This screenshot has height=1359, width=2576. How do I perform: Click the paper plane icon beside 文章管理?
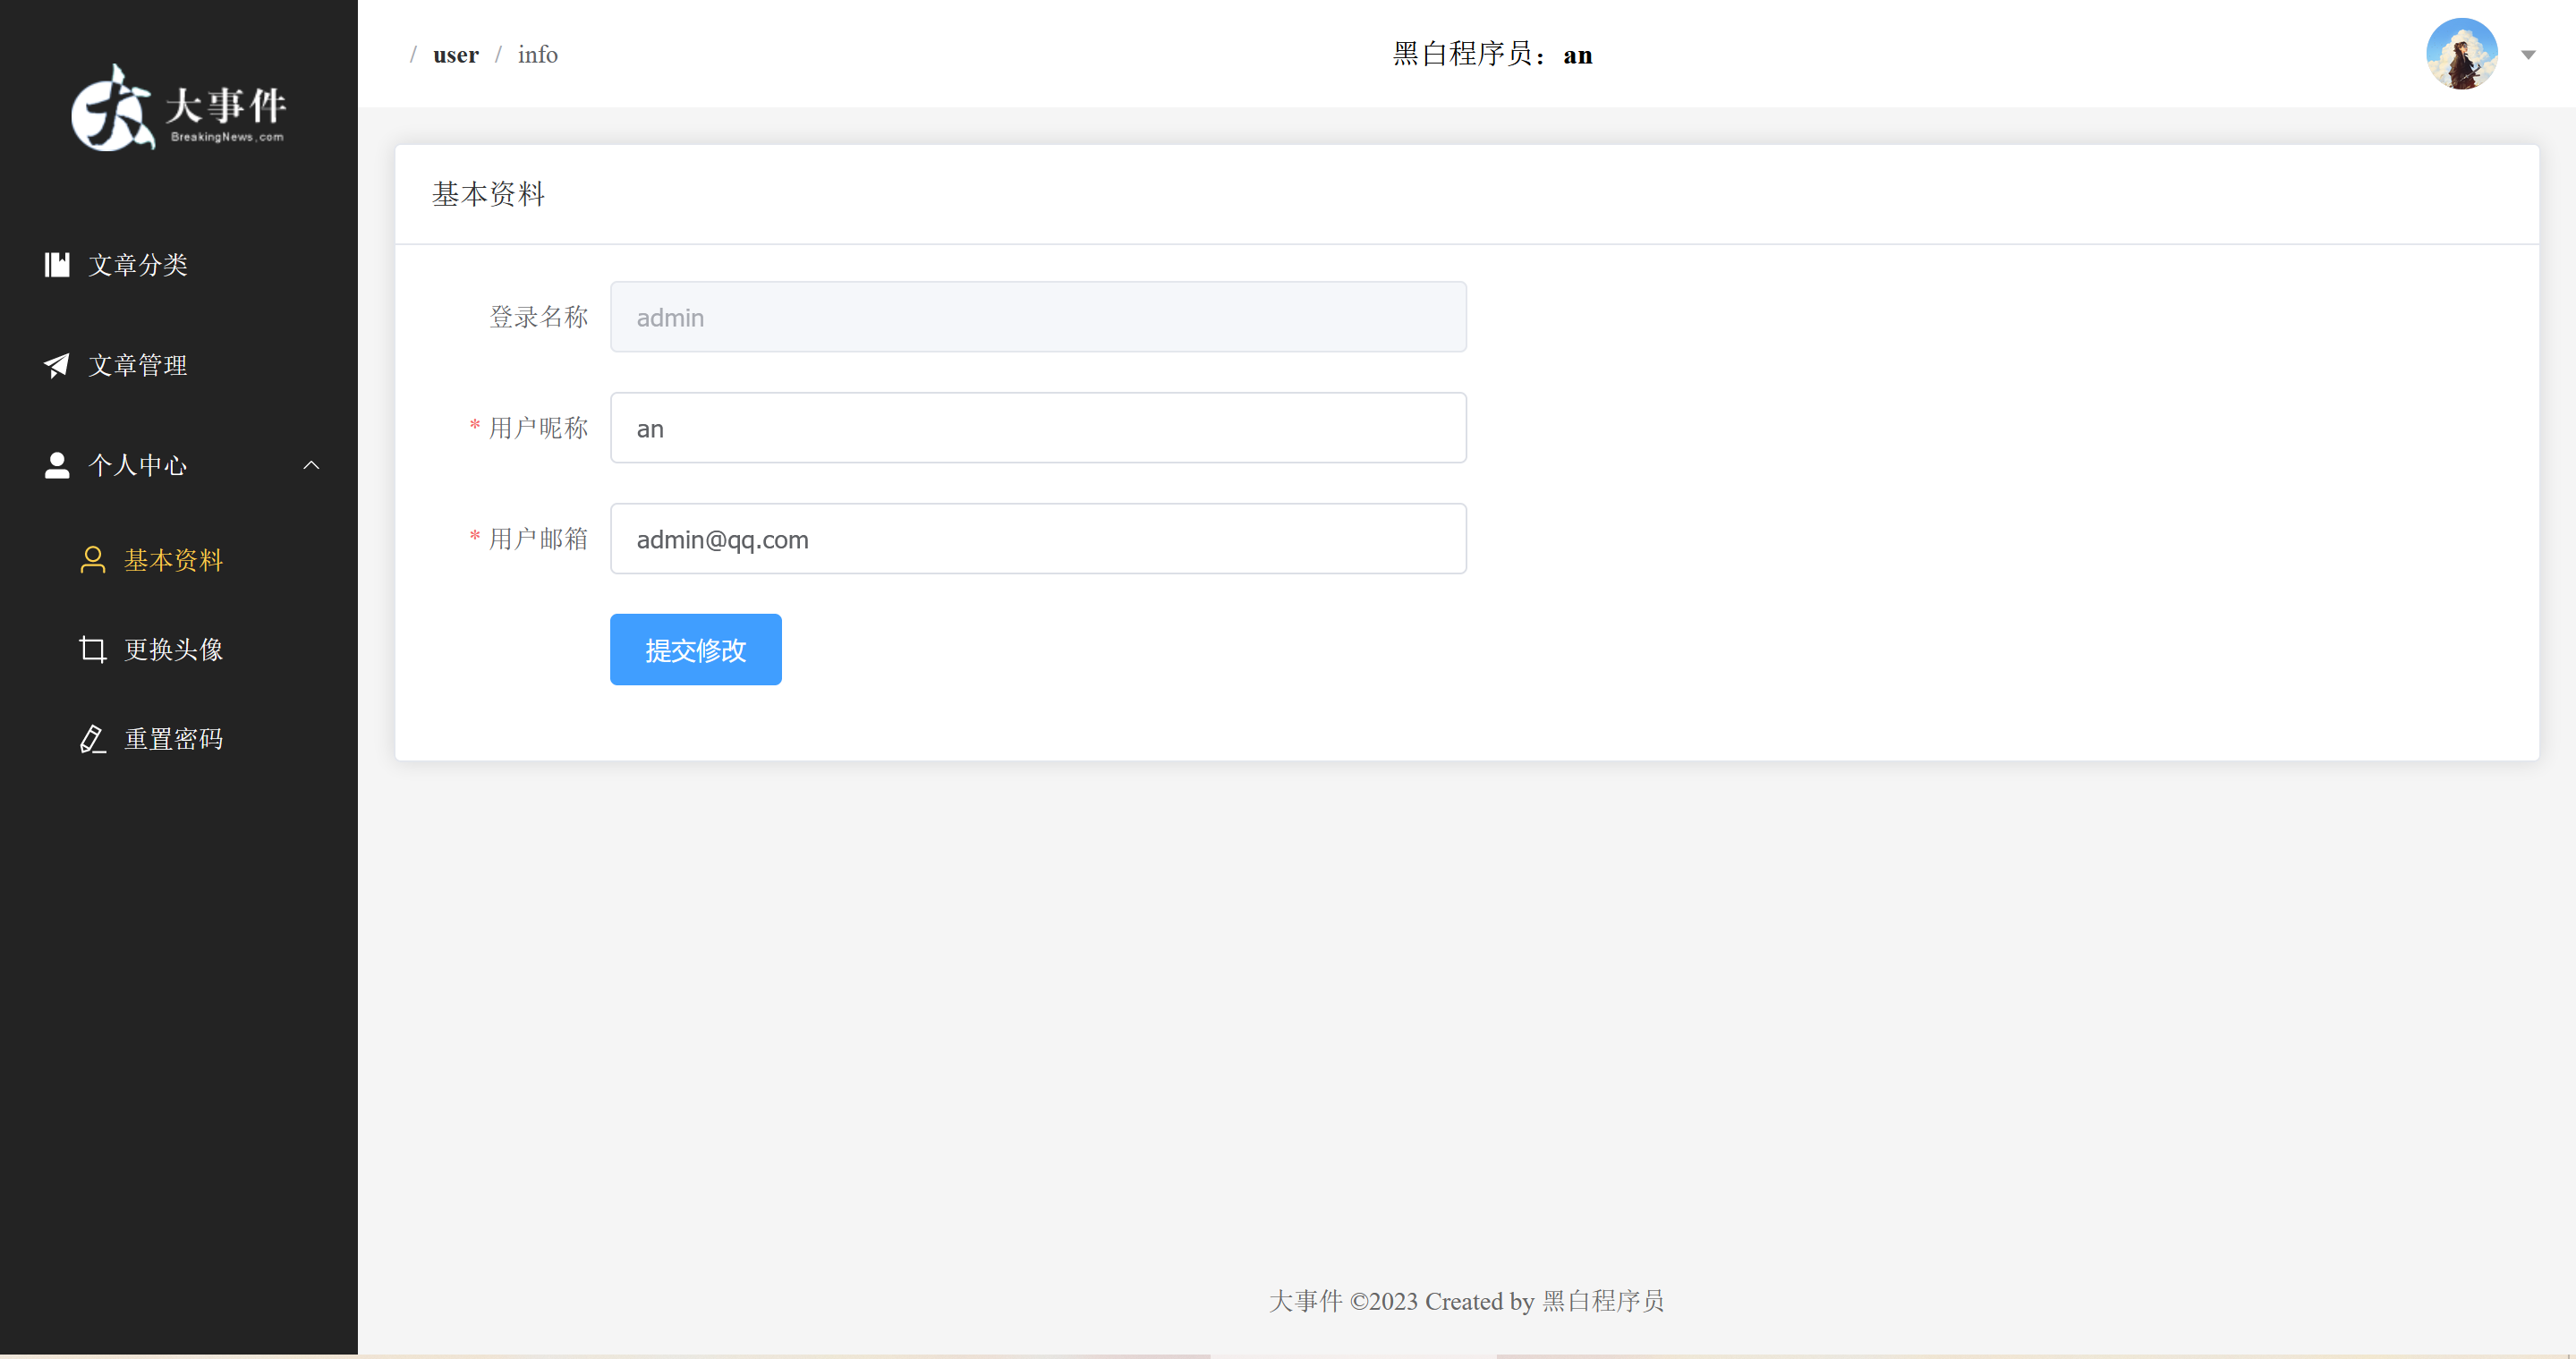[x=57, y=365]
